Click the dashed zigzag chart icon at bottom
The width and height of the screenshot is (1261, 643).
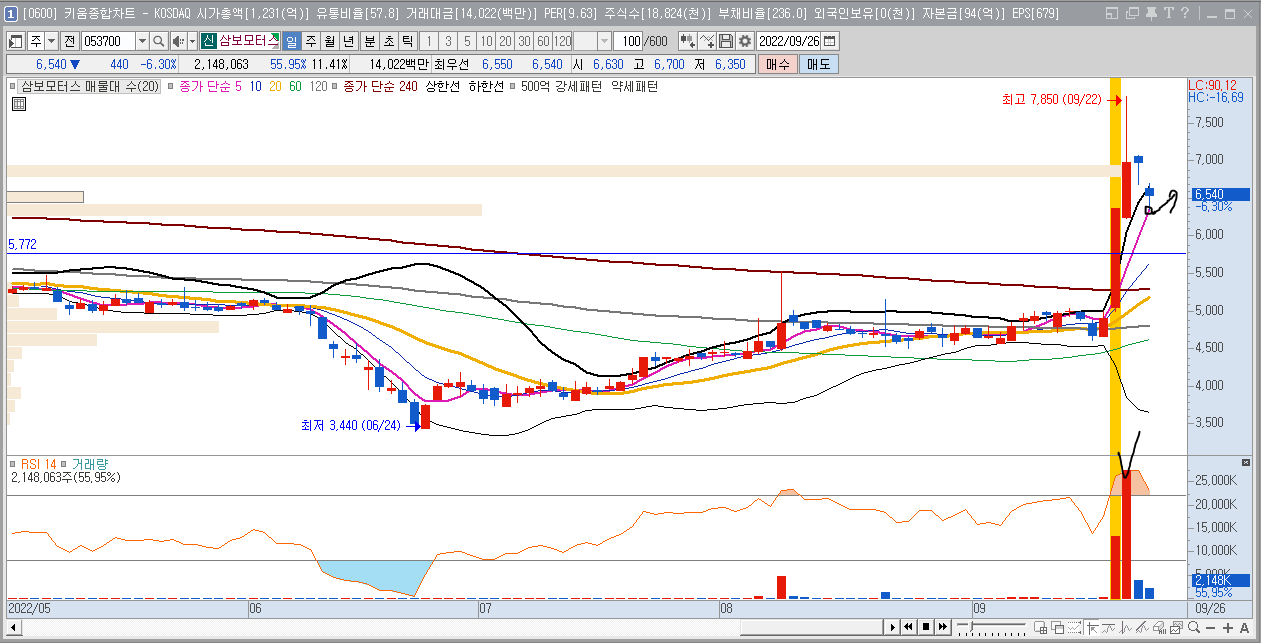[x=1074, y=628]
